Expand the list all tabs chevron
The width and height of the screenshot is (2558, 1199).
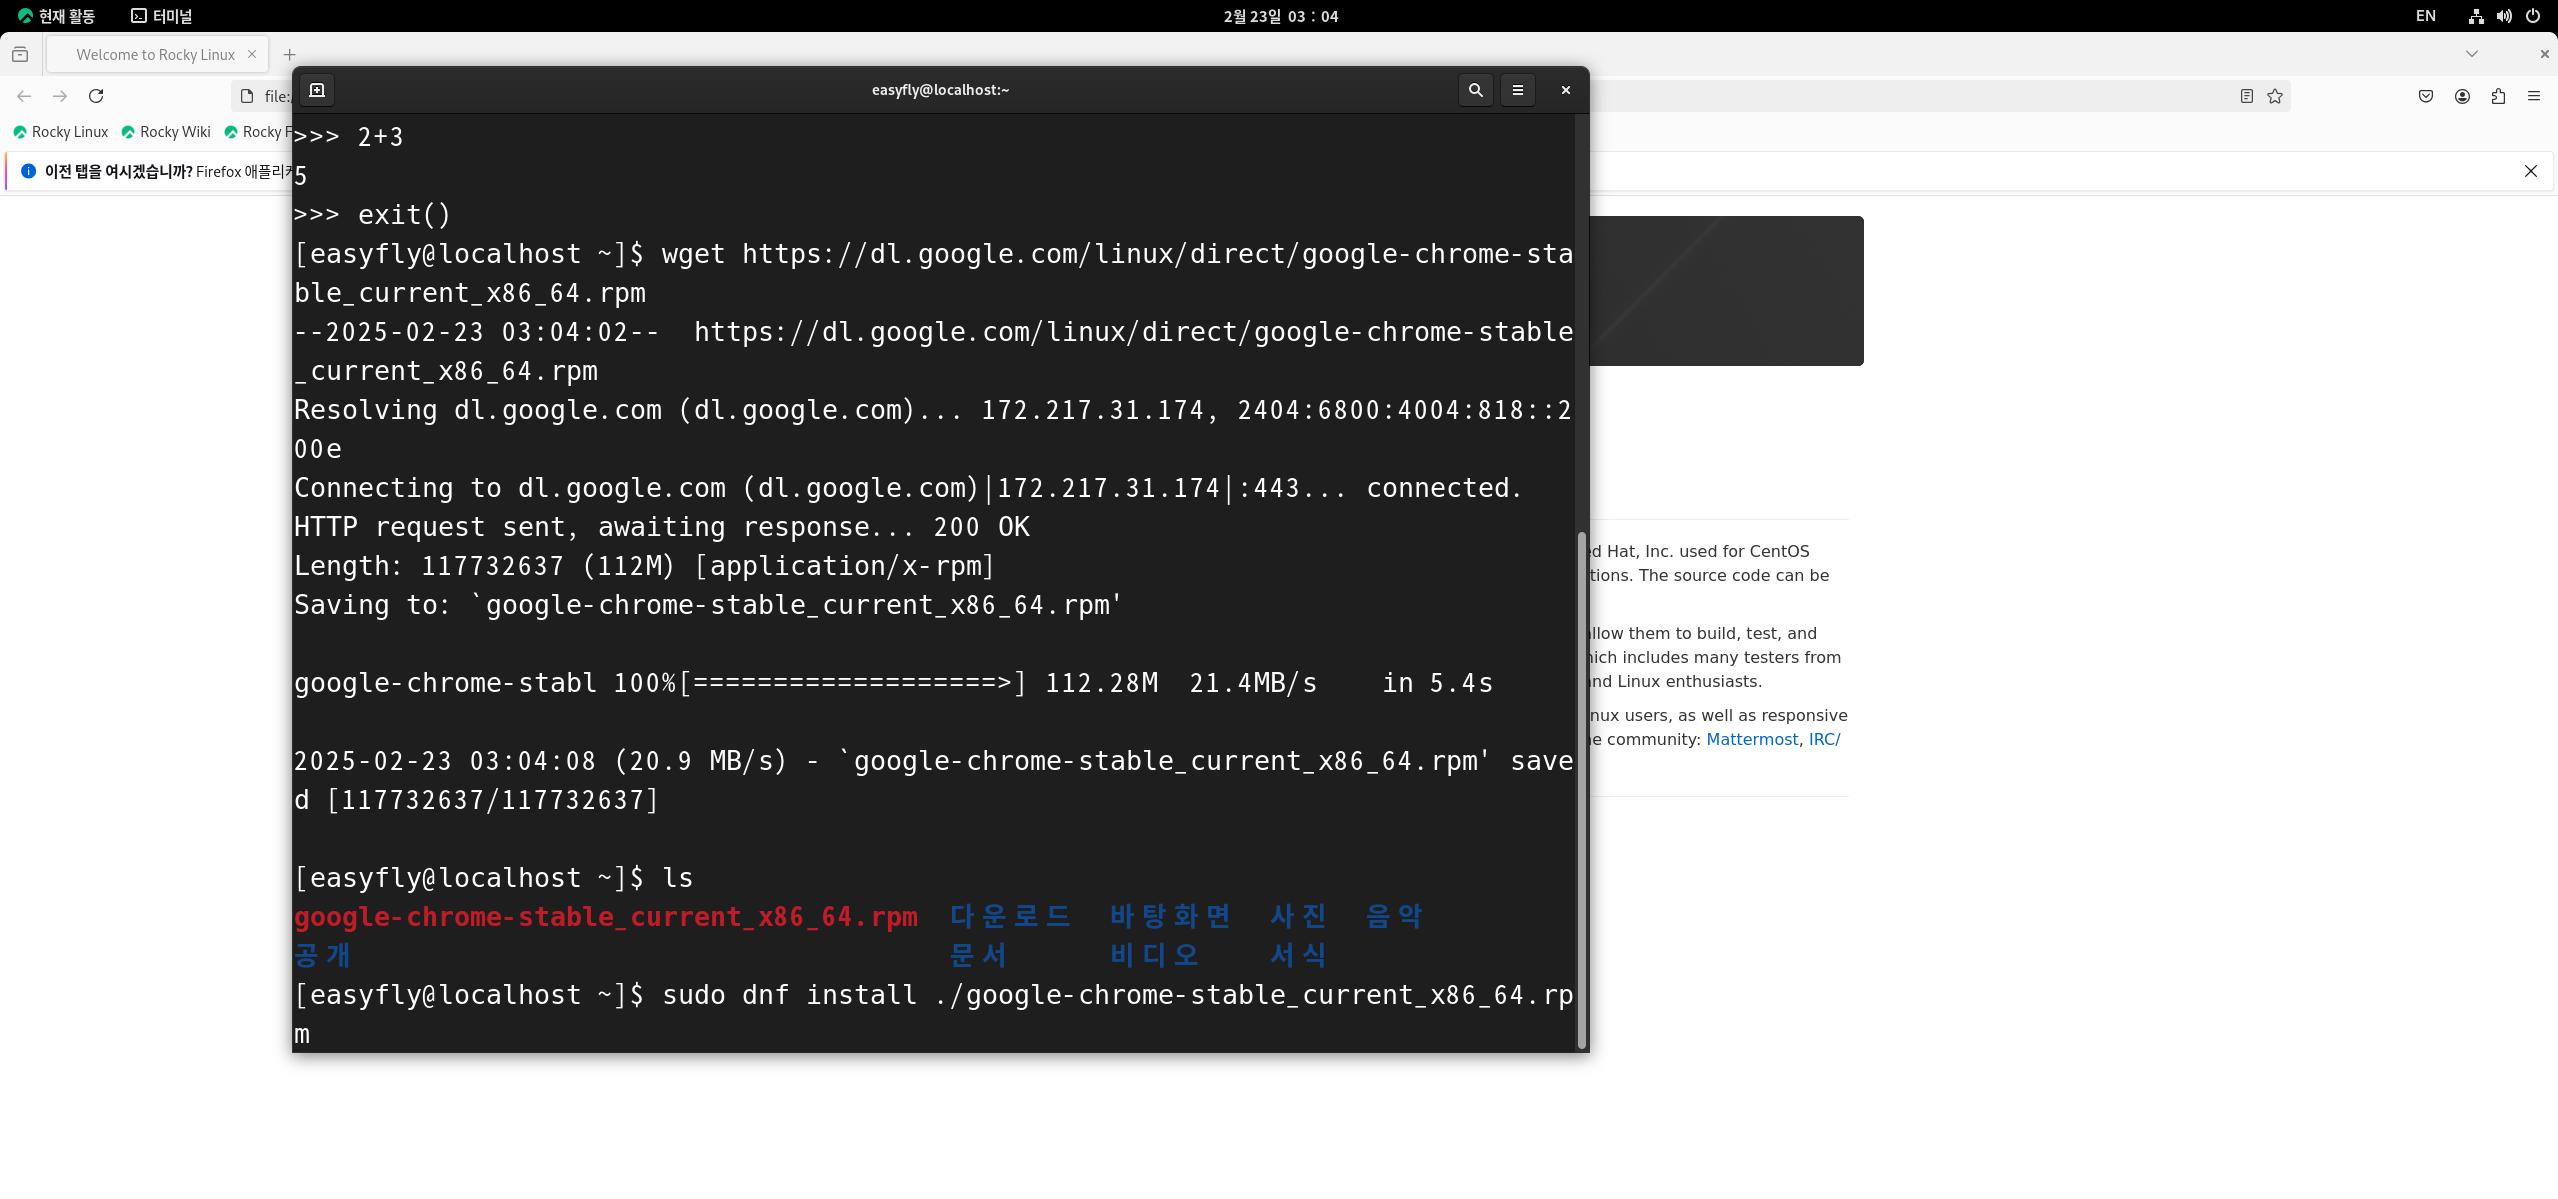2471,54
